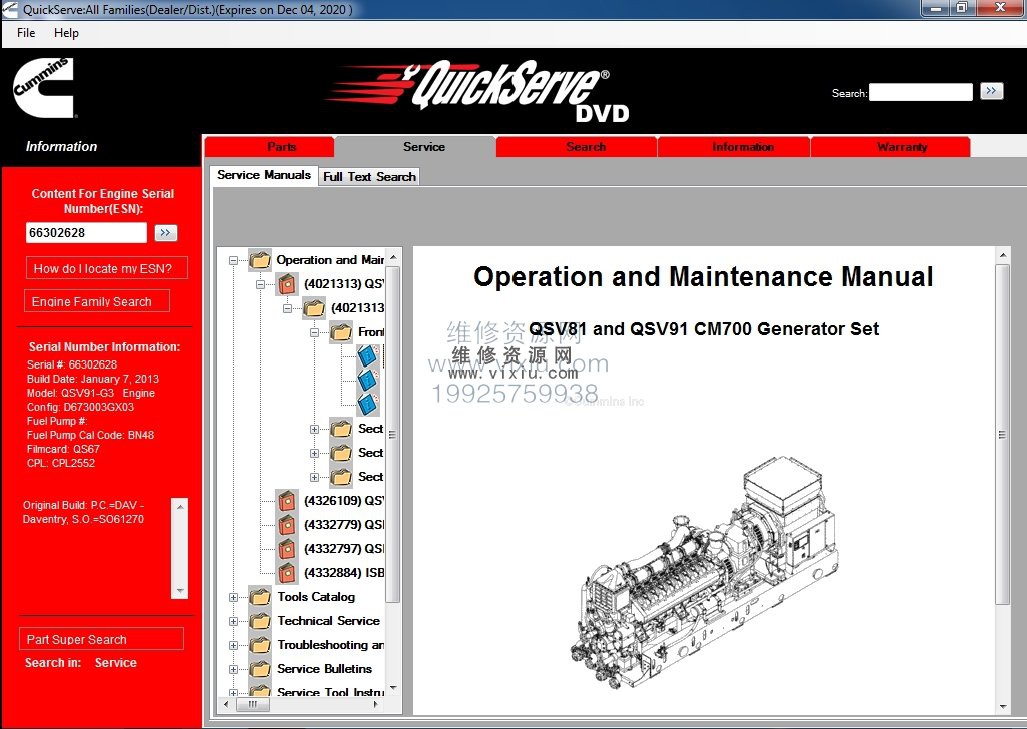1027x729 pixels.
Task: Collapse the Front folder node
Action: tap(314, 333)
